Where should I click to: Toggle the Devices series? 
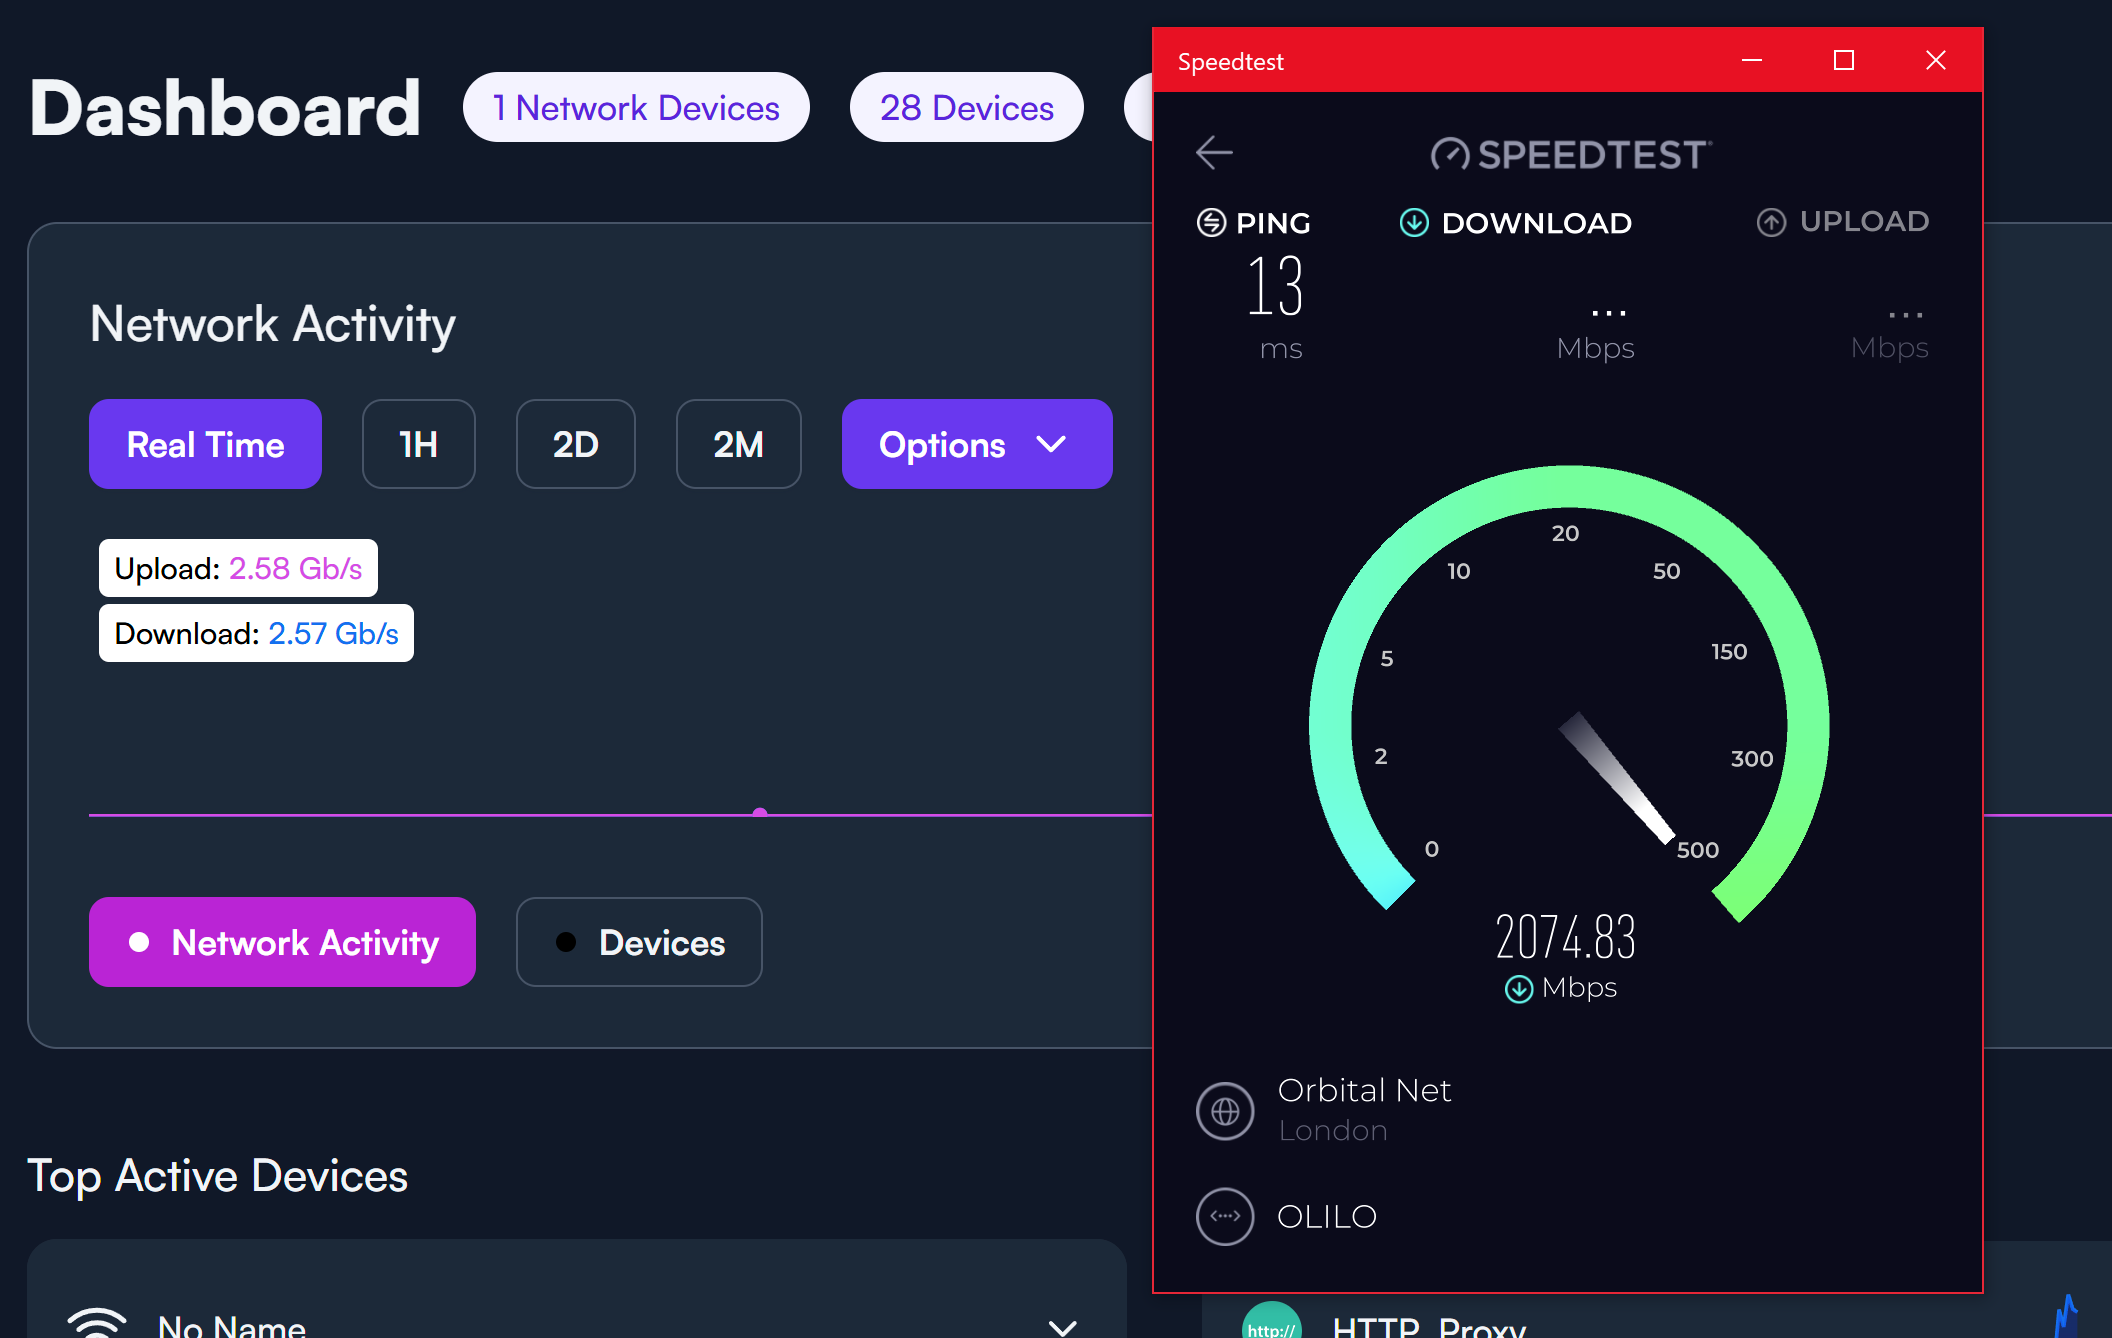click(639, 942)
